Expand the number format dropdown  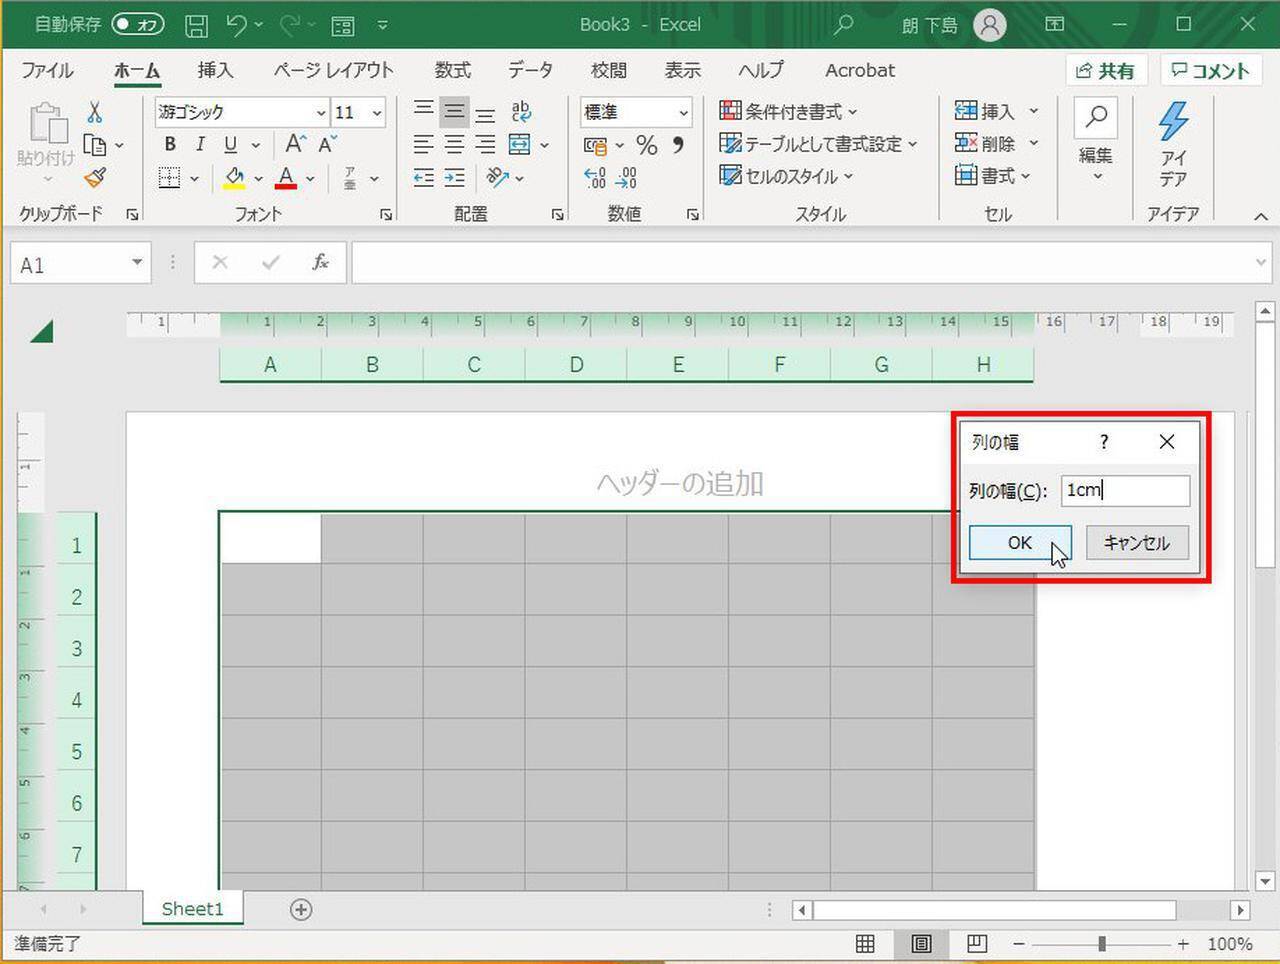pyautogui.click(x=684, y=113)
